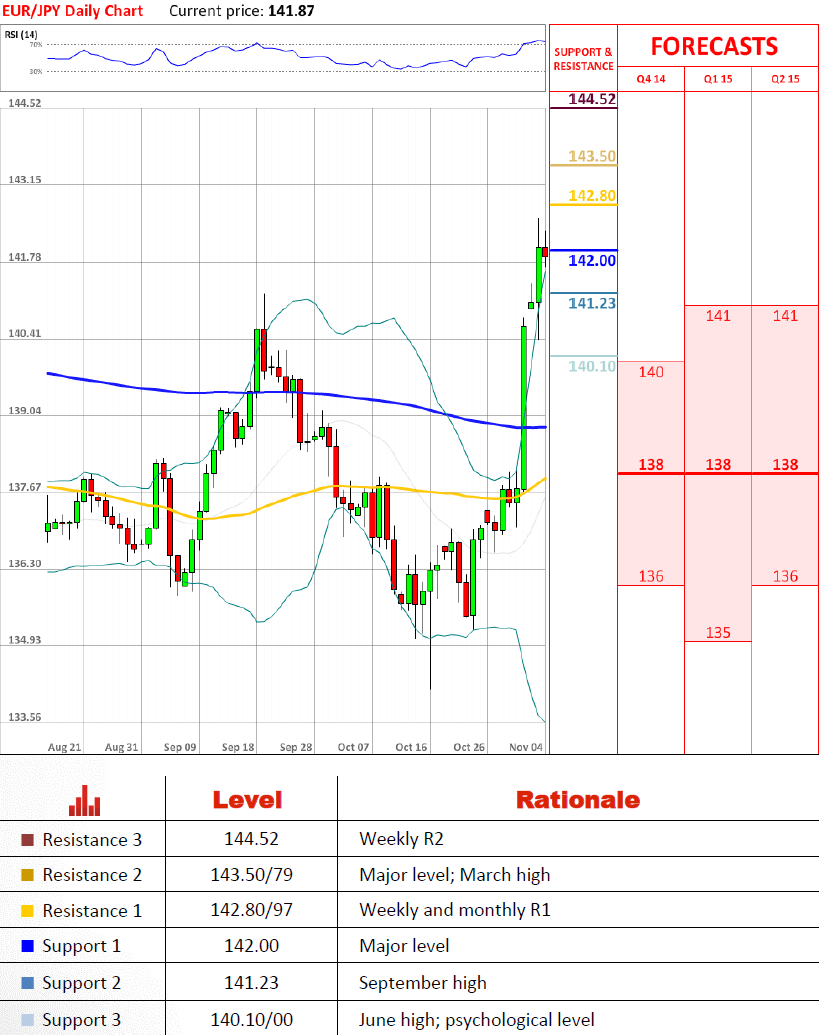Click the red bar chart icon in table header
Viewport: 819px width, 1035px height.
84,800
